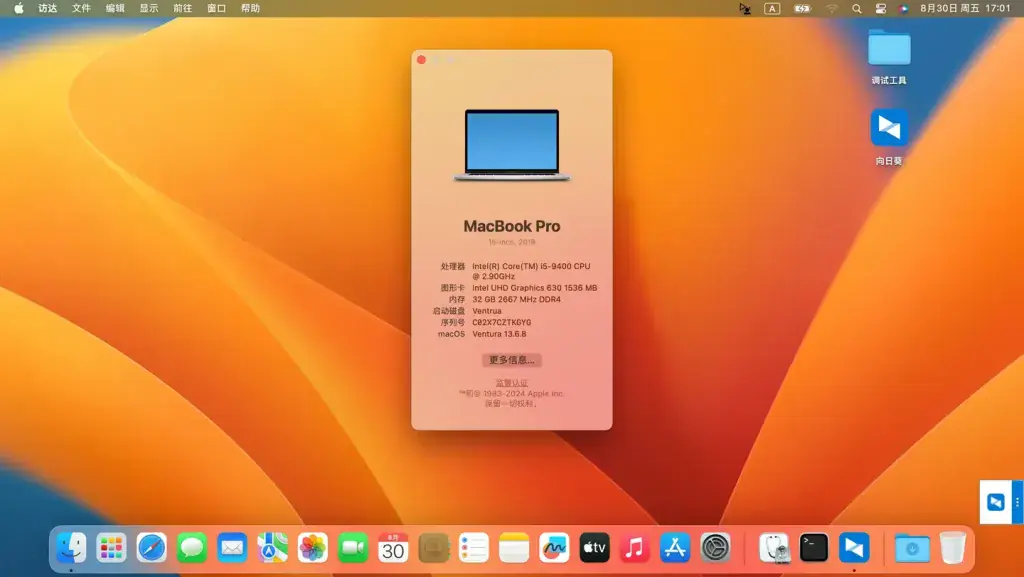Open the Music app in Dock
This screenshot has width=1024, height=577.
tap(635, 547)
